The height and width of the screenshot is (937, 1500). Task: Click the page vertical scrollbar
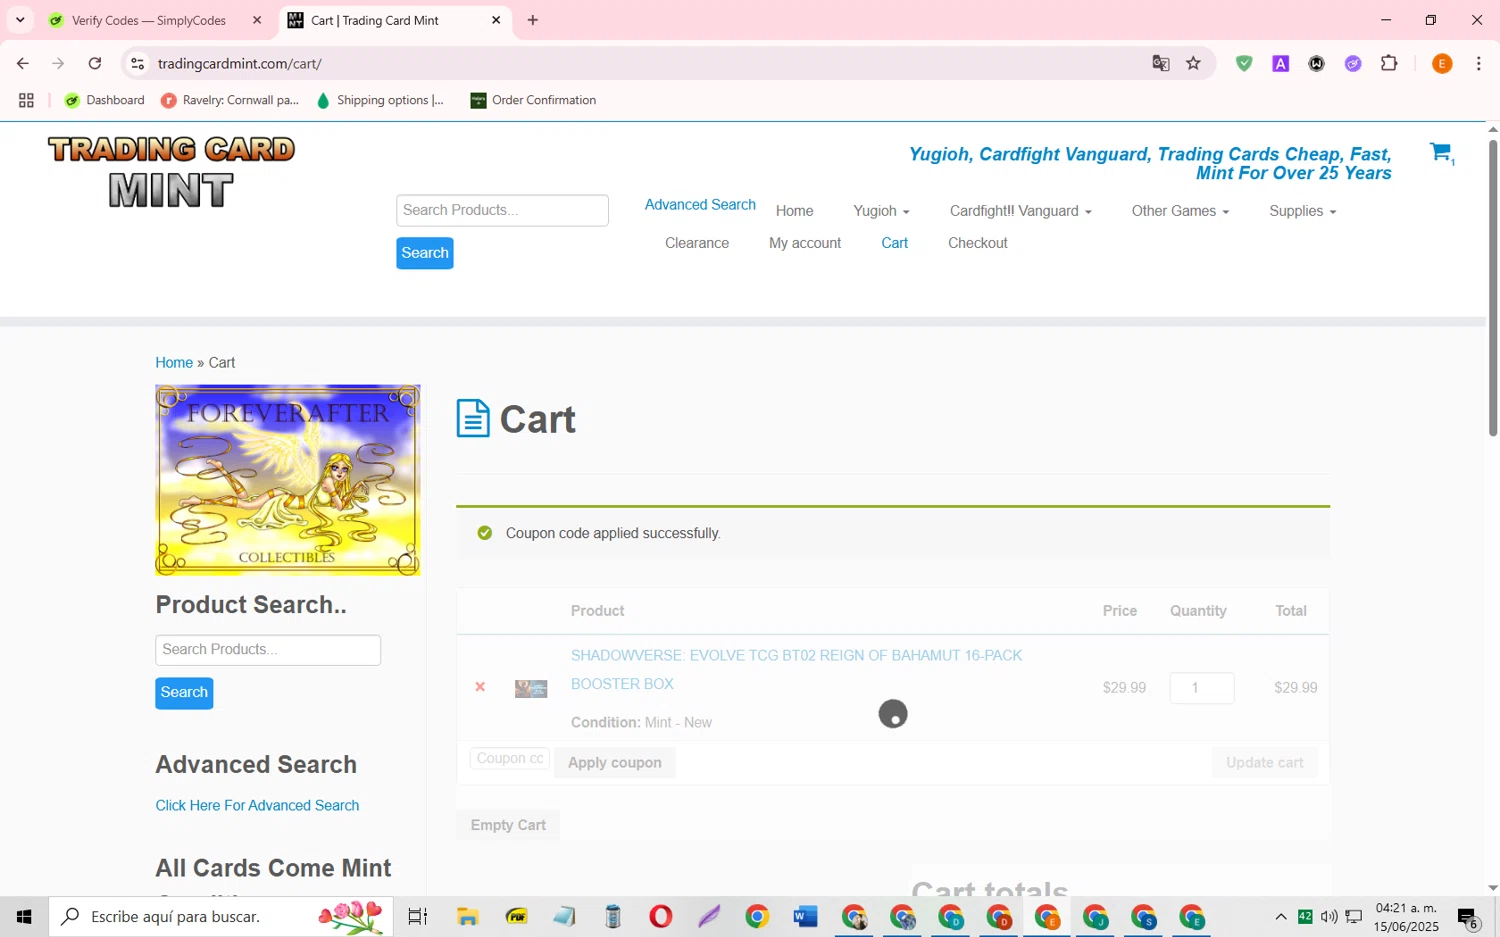point(1493,290)
